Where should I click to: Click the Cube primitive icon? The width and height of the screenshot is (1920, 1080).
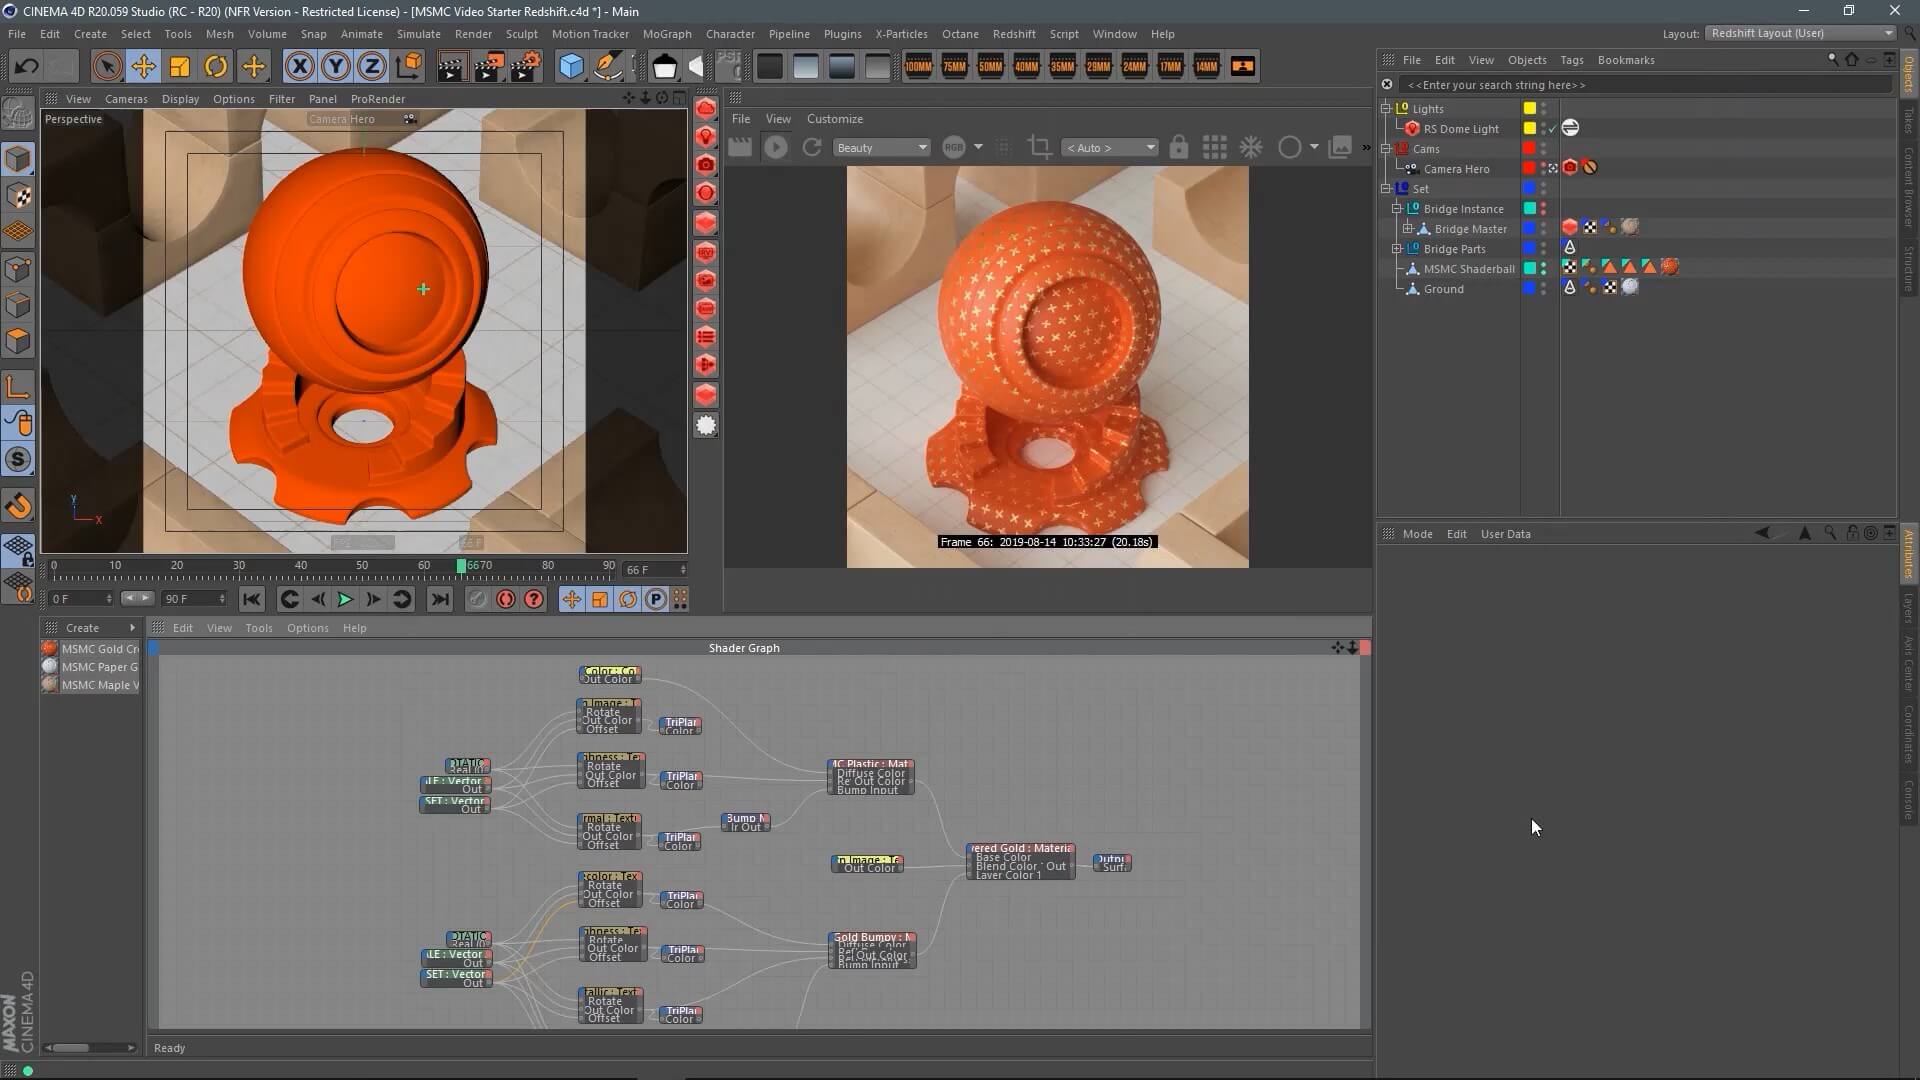(571, 67)
